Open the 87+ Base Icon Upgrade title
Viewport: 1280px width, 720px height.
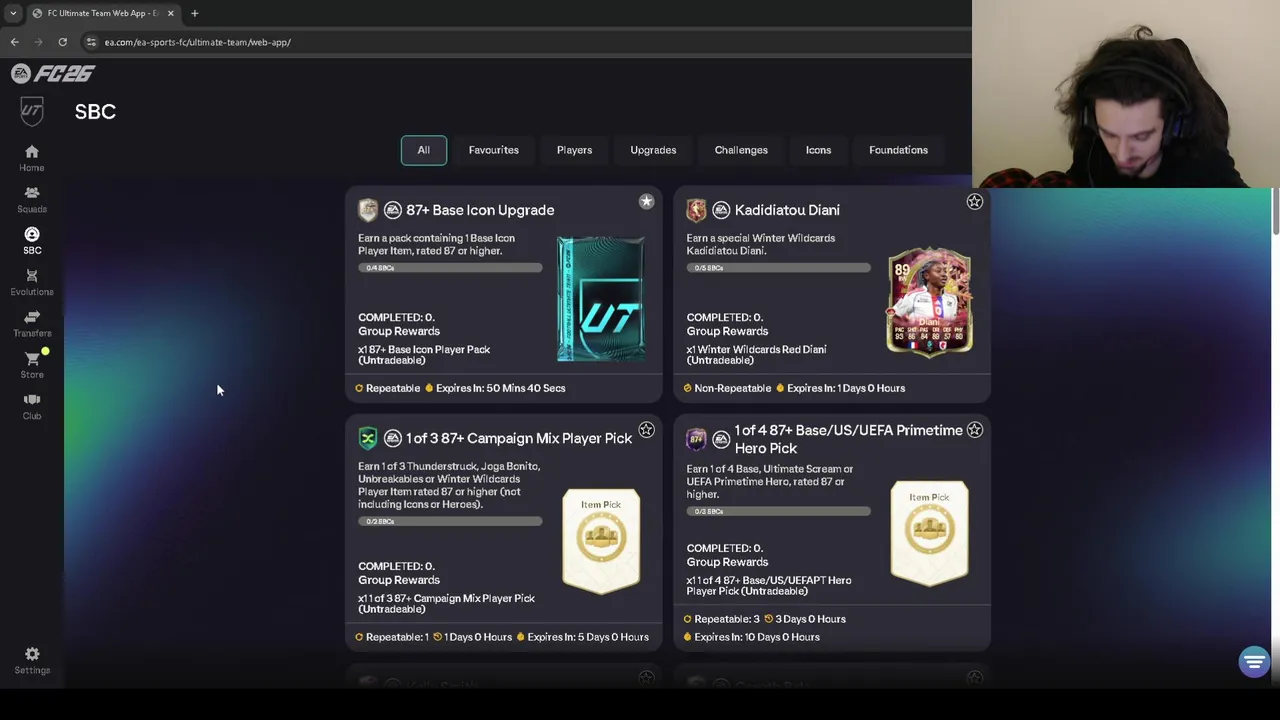[480, 210]
